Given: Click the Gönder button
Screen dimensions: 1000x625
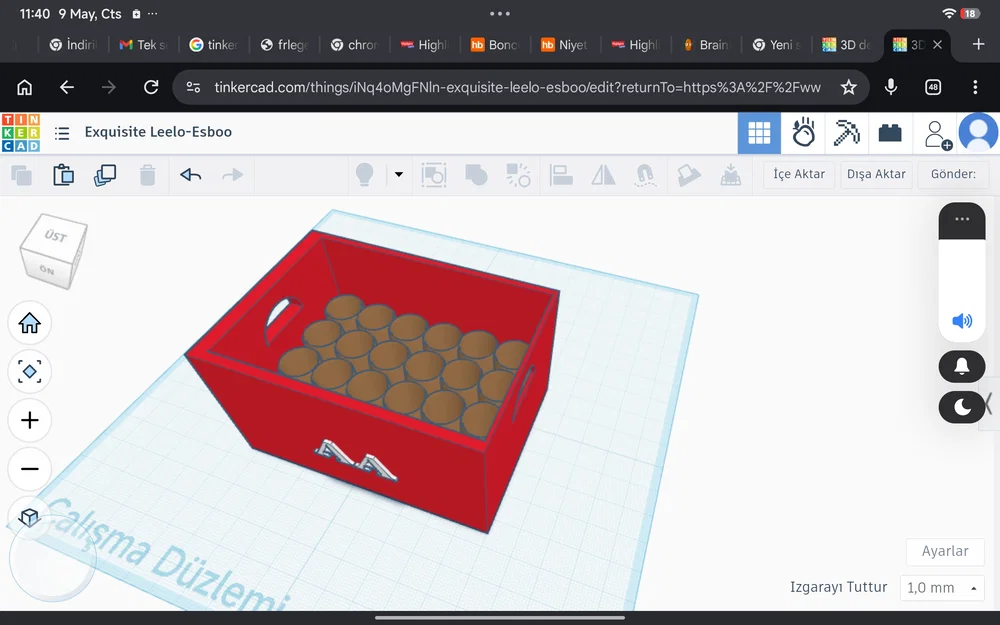Looking at the screenshot, I should pyautogui.click(x=953, y=174).
